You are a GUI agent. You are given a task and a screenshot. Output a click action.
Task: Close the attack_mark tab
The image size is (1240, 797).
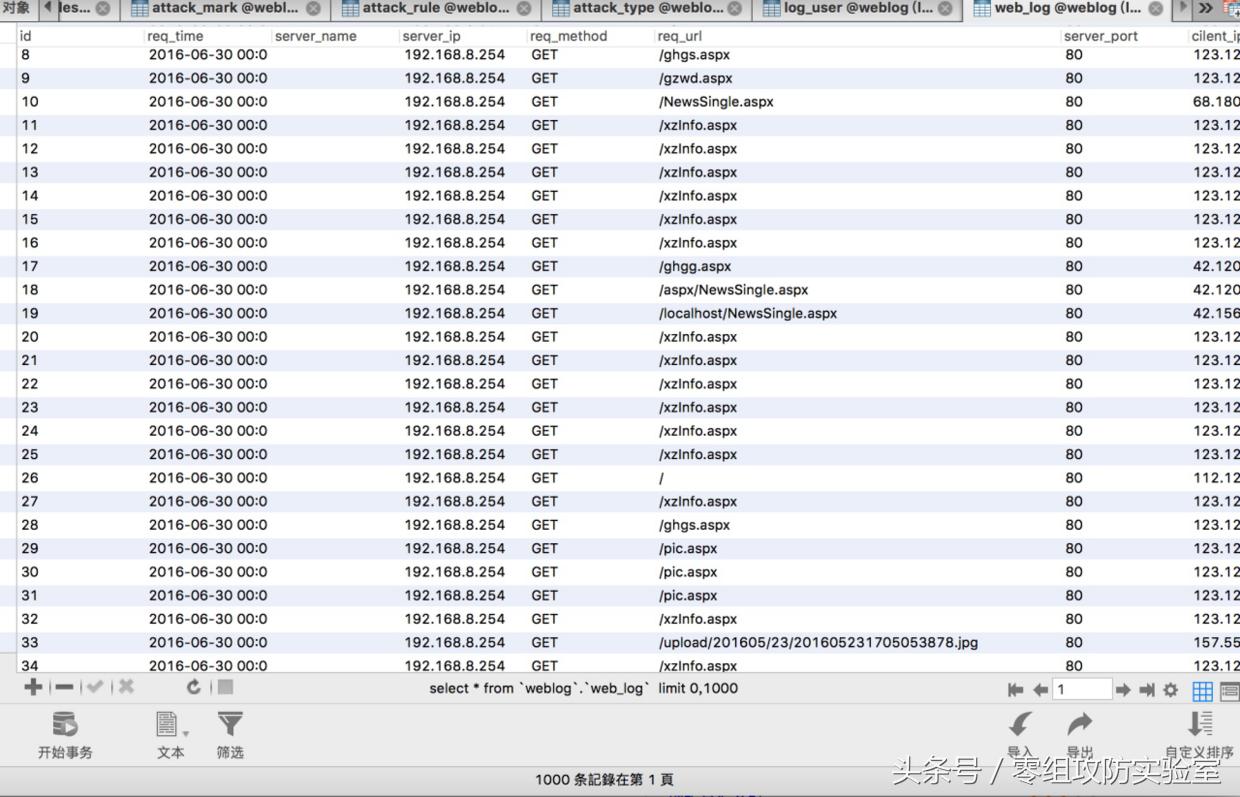point(314,9)
